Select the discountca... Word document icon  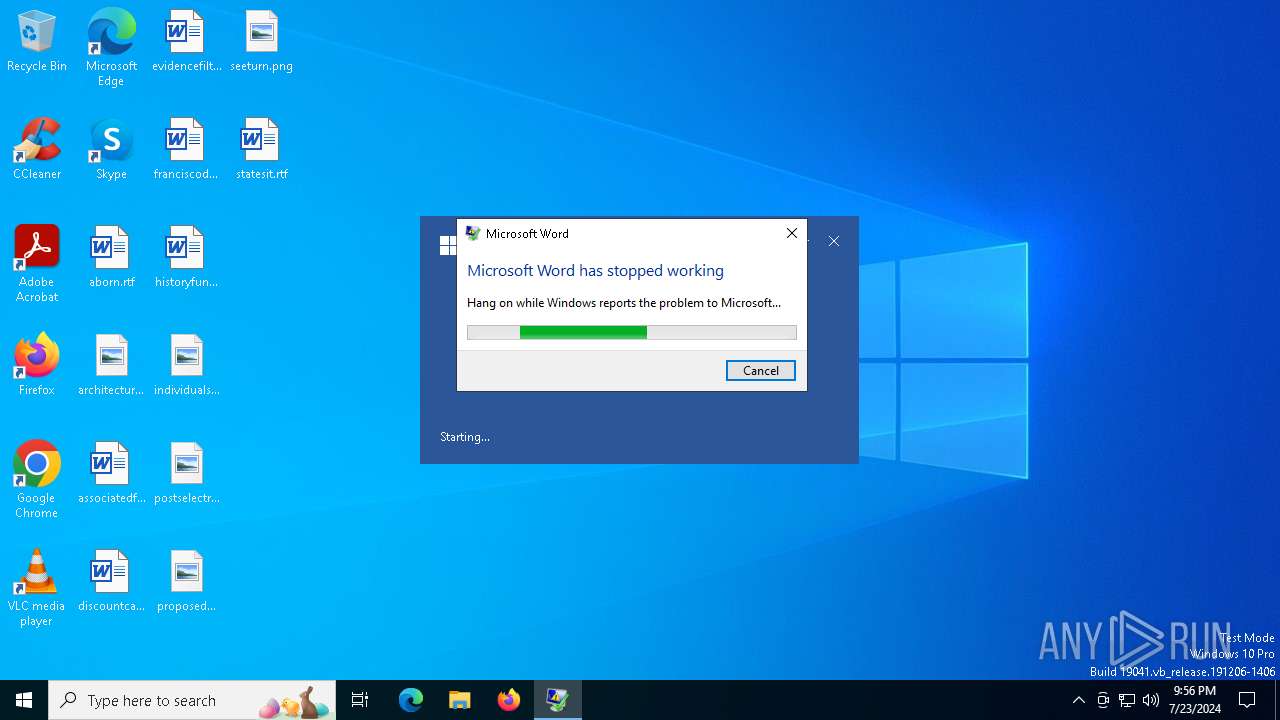(111, 582)
